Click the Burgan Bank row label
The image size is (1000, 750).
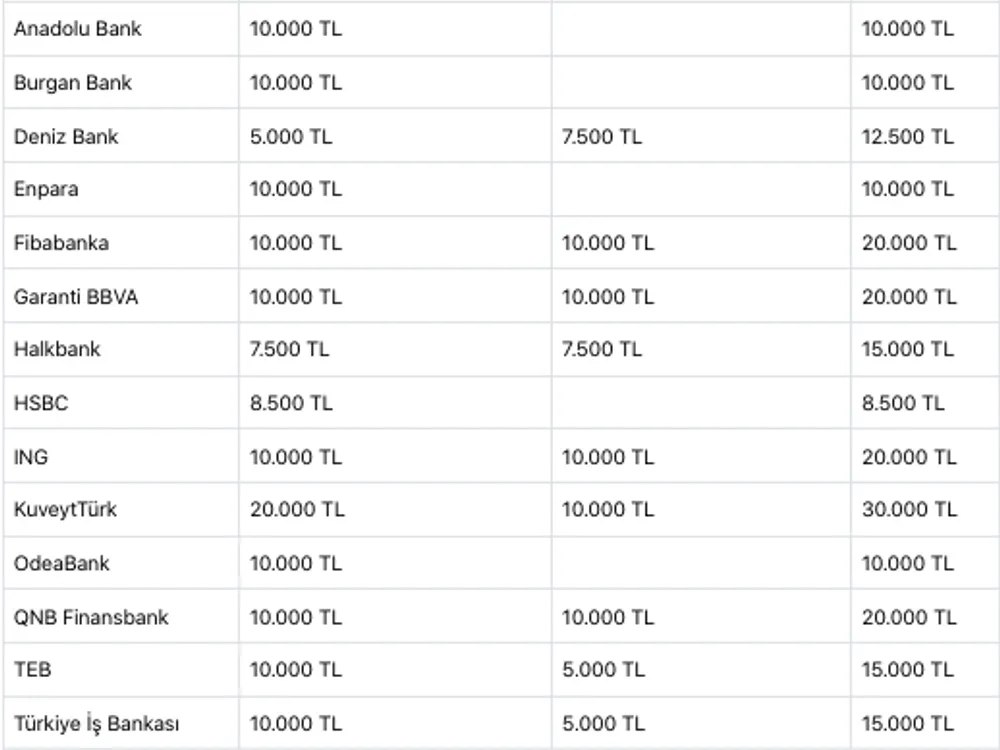pos(73,83)
